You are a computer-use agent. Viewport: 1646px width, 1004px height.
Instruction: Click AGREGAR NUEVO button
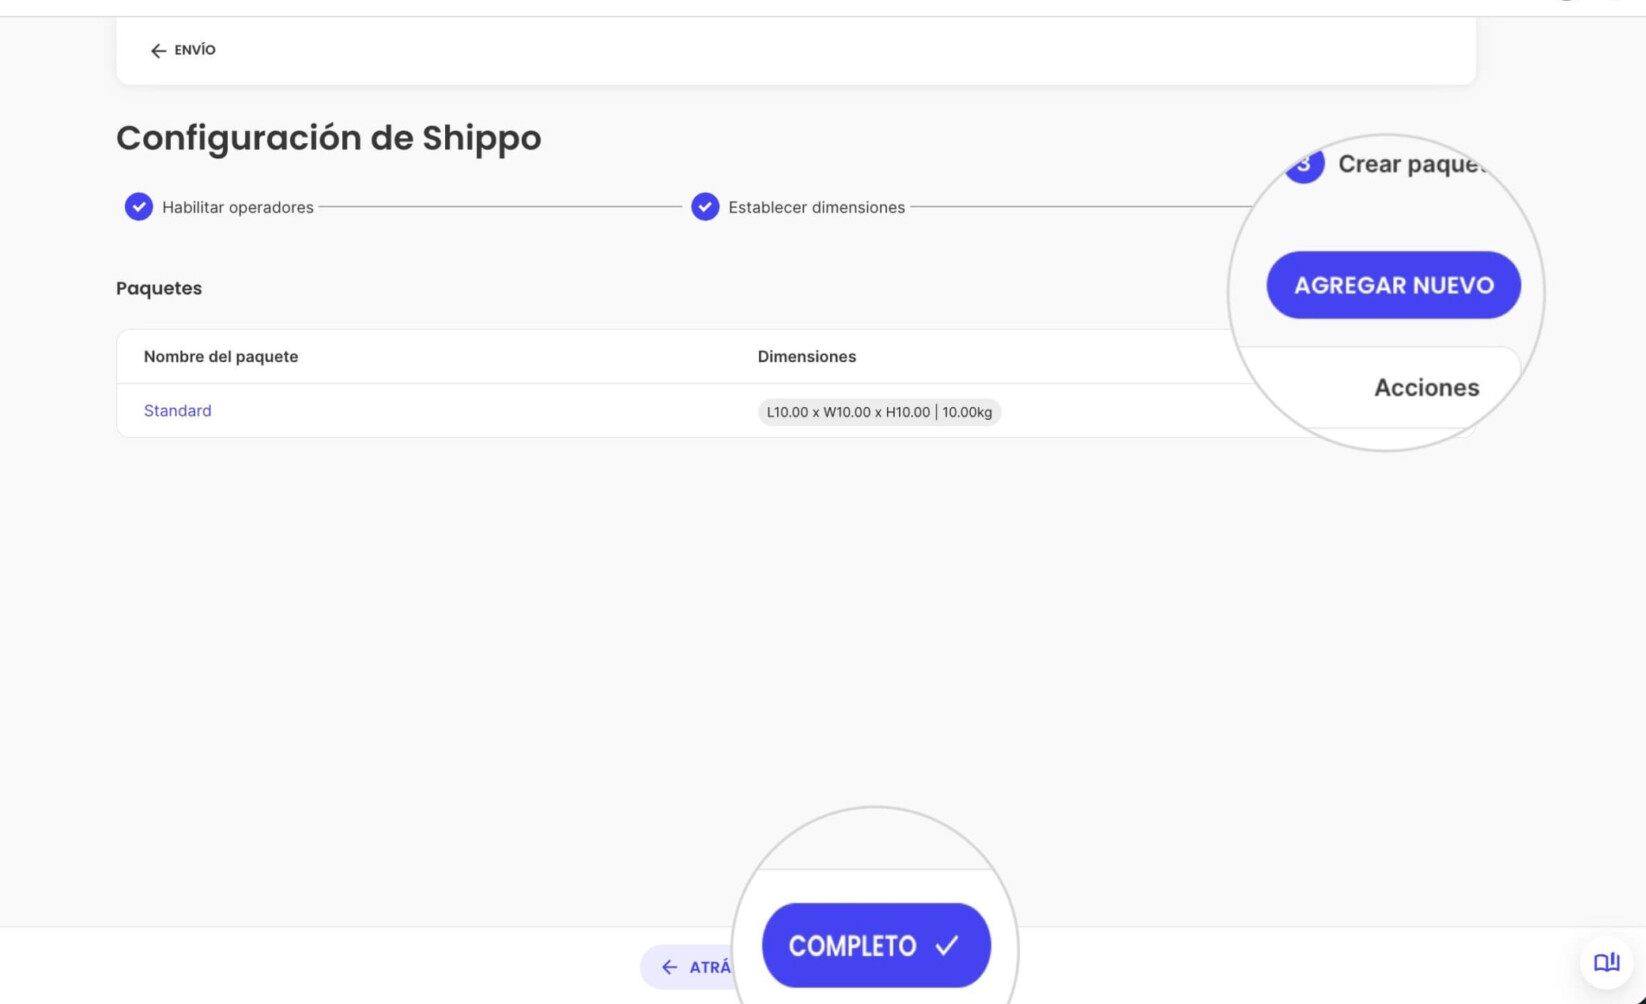click(1393, 285)
